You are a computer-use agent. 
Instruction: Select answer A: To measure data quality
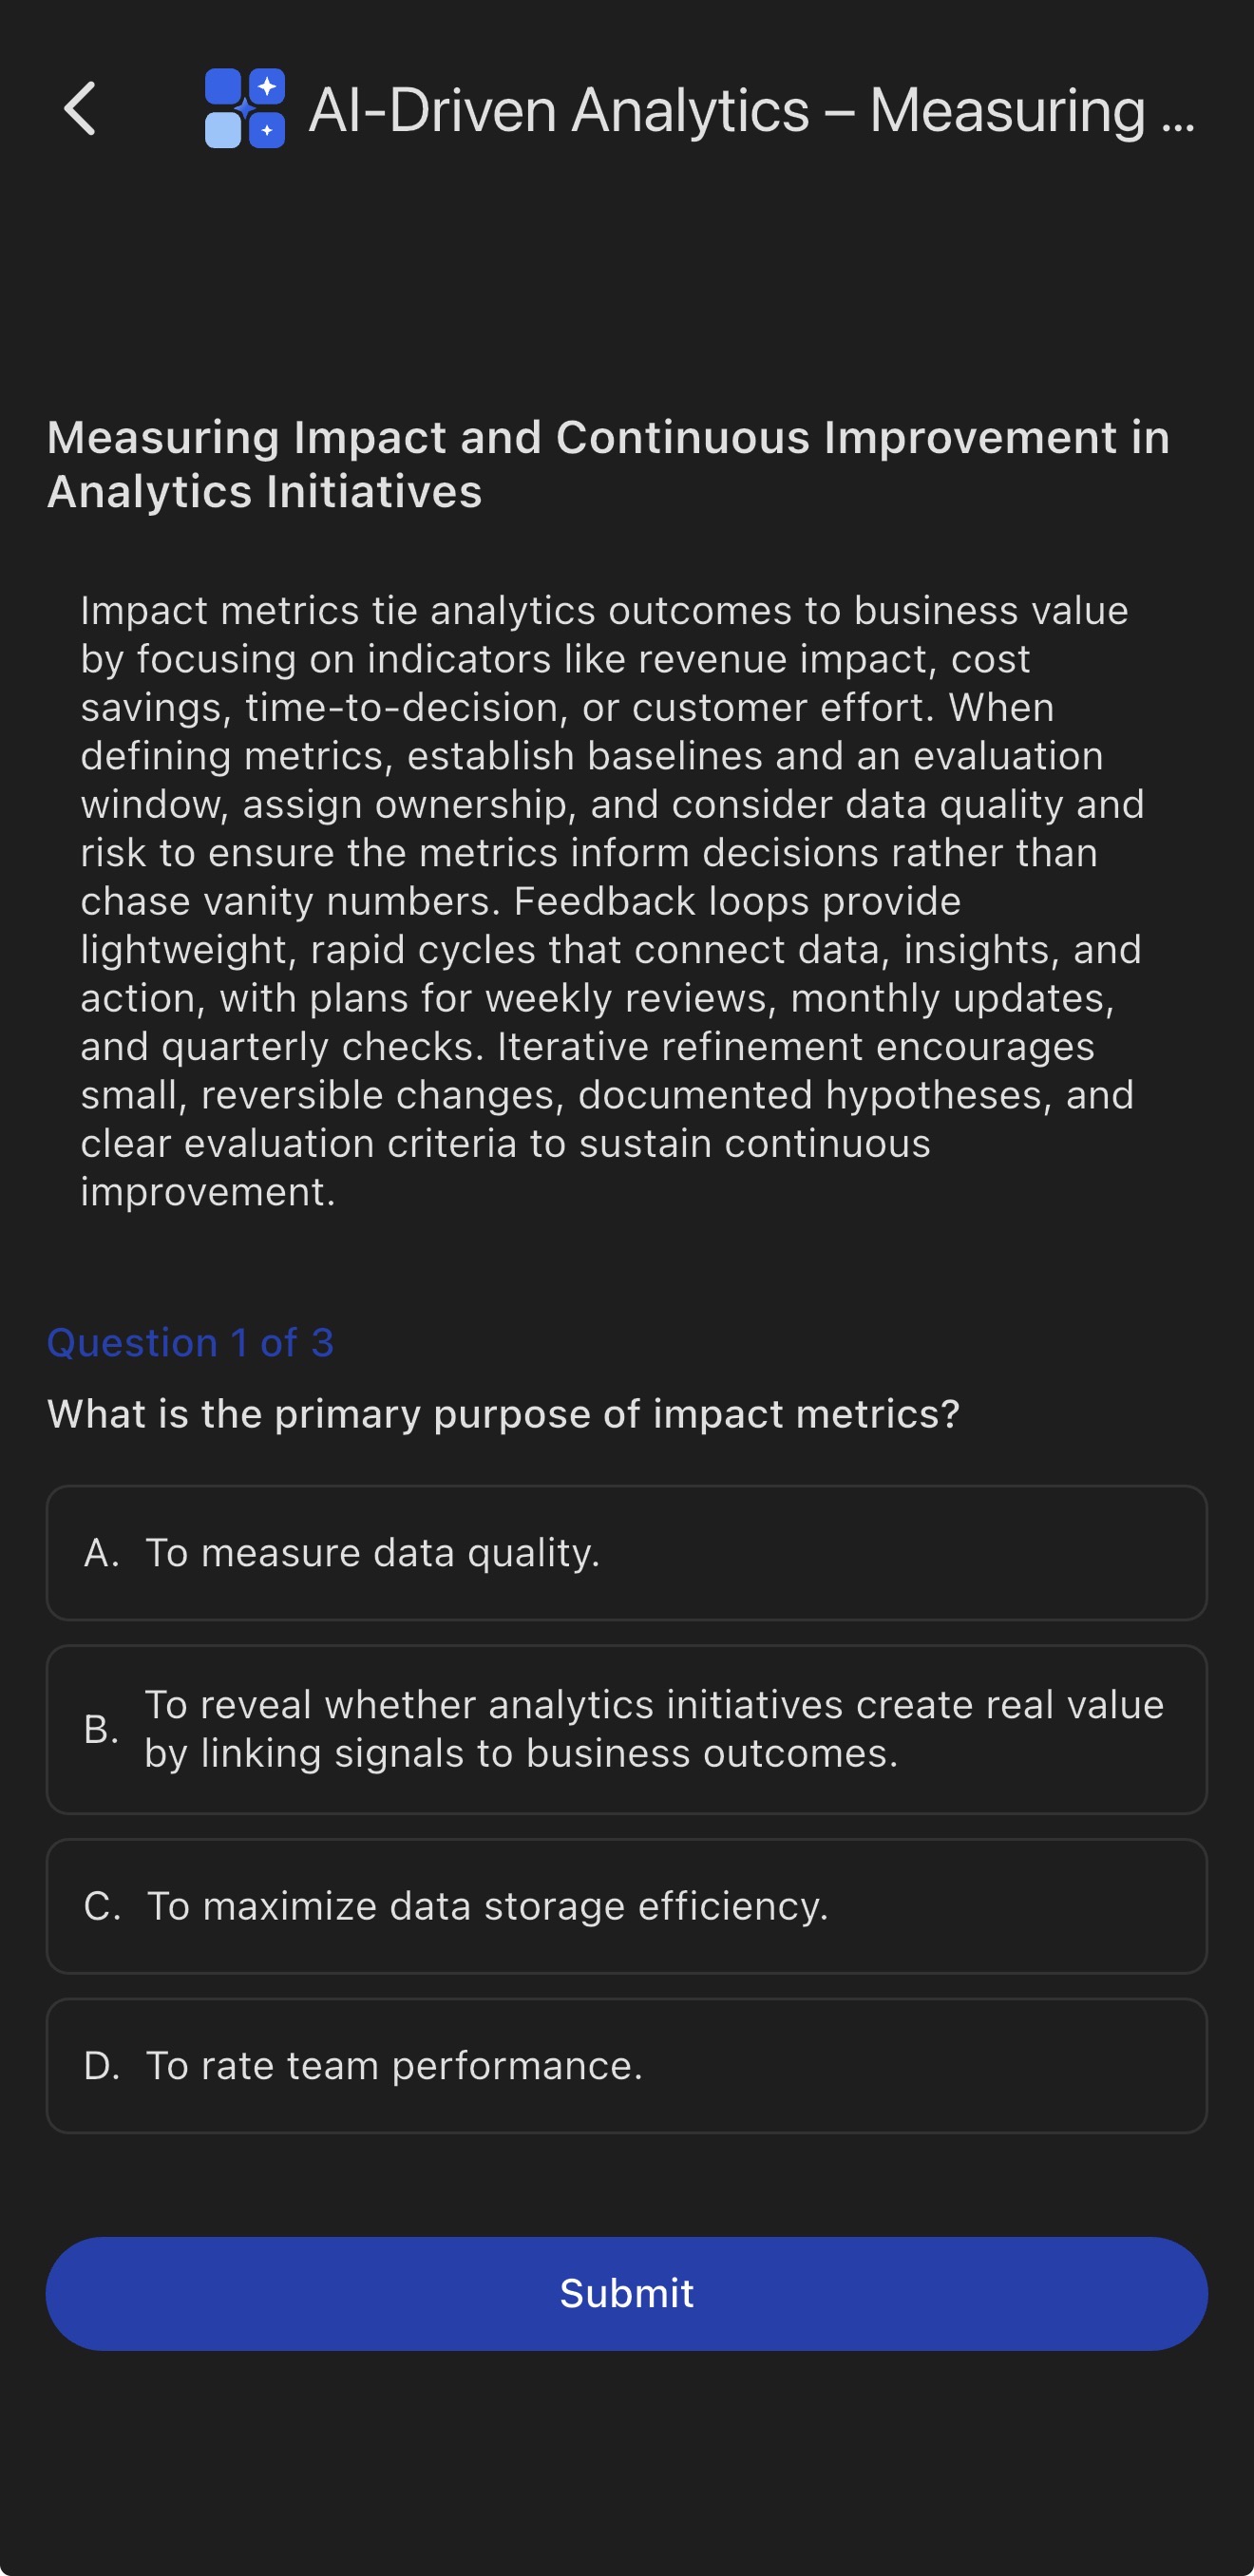[x=626, y=1552]
